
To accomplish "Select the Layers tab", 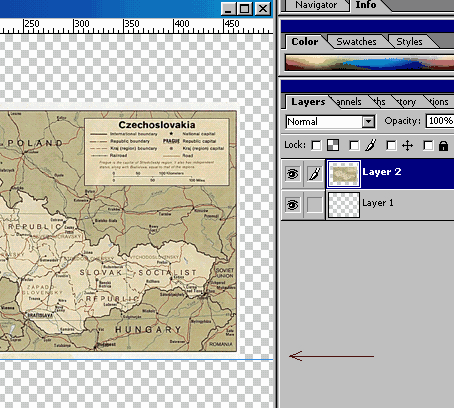I will click(x=308, y=102).
